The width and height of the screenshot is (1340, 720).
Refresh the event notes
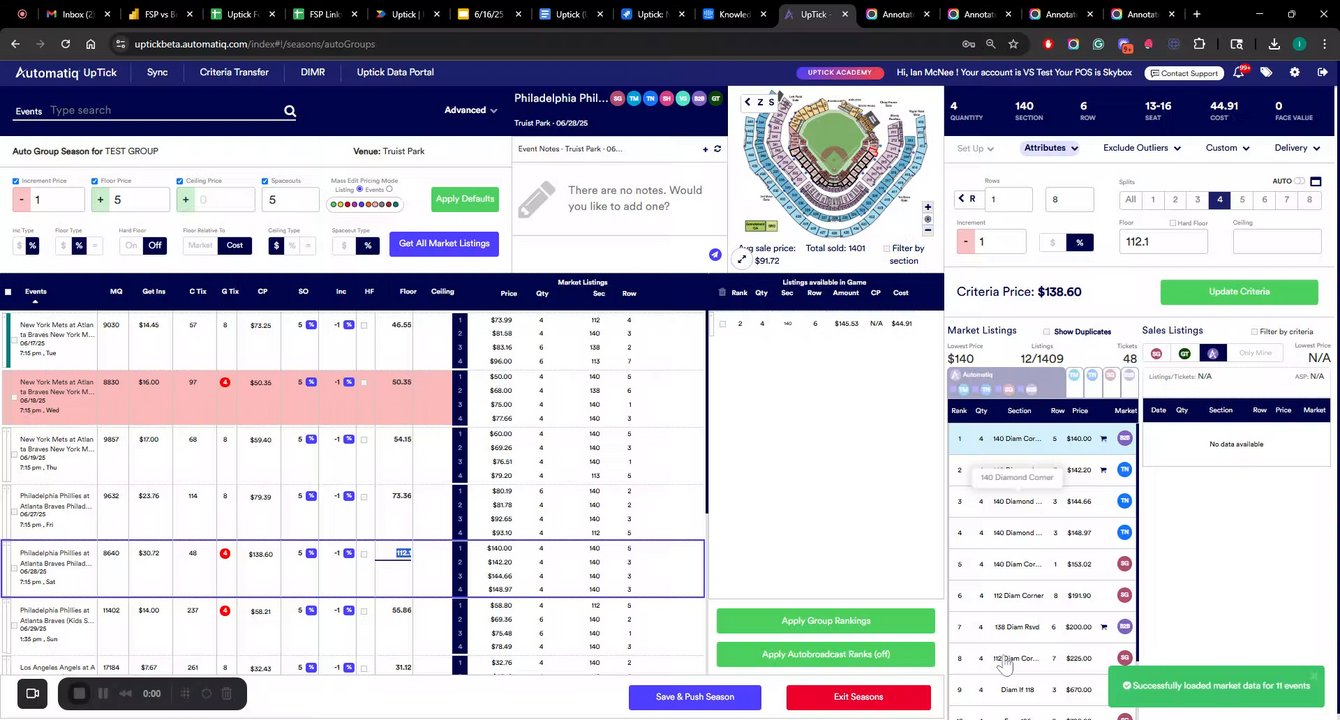point(717,149)
